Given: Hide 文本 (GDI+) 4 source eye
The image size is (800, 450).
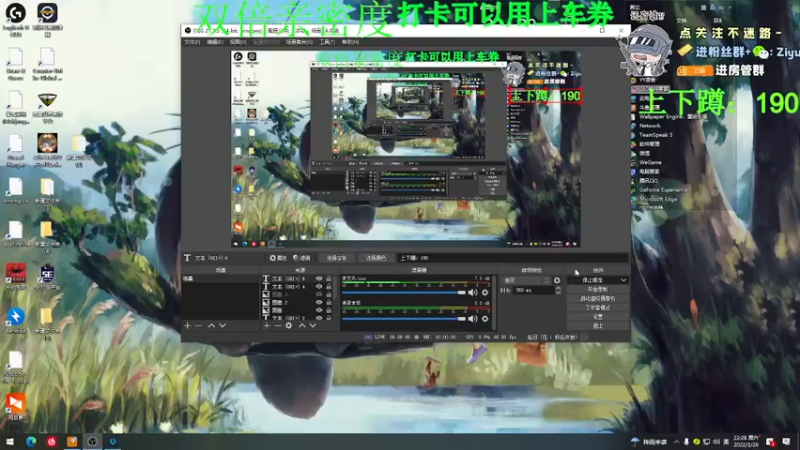Looking at the screenshot, I should point(319,287).
